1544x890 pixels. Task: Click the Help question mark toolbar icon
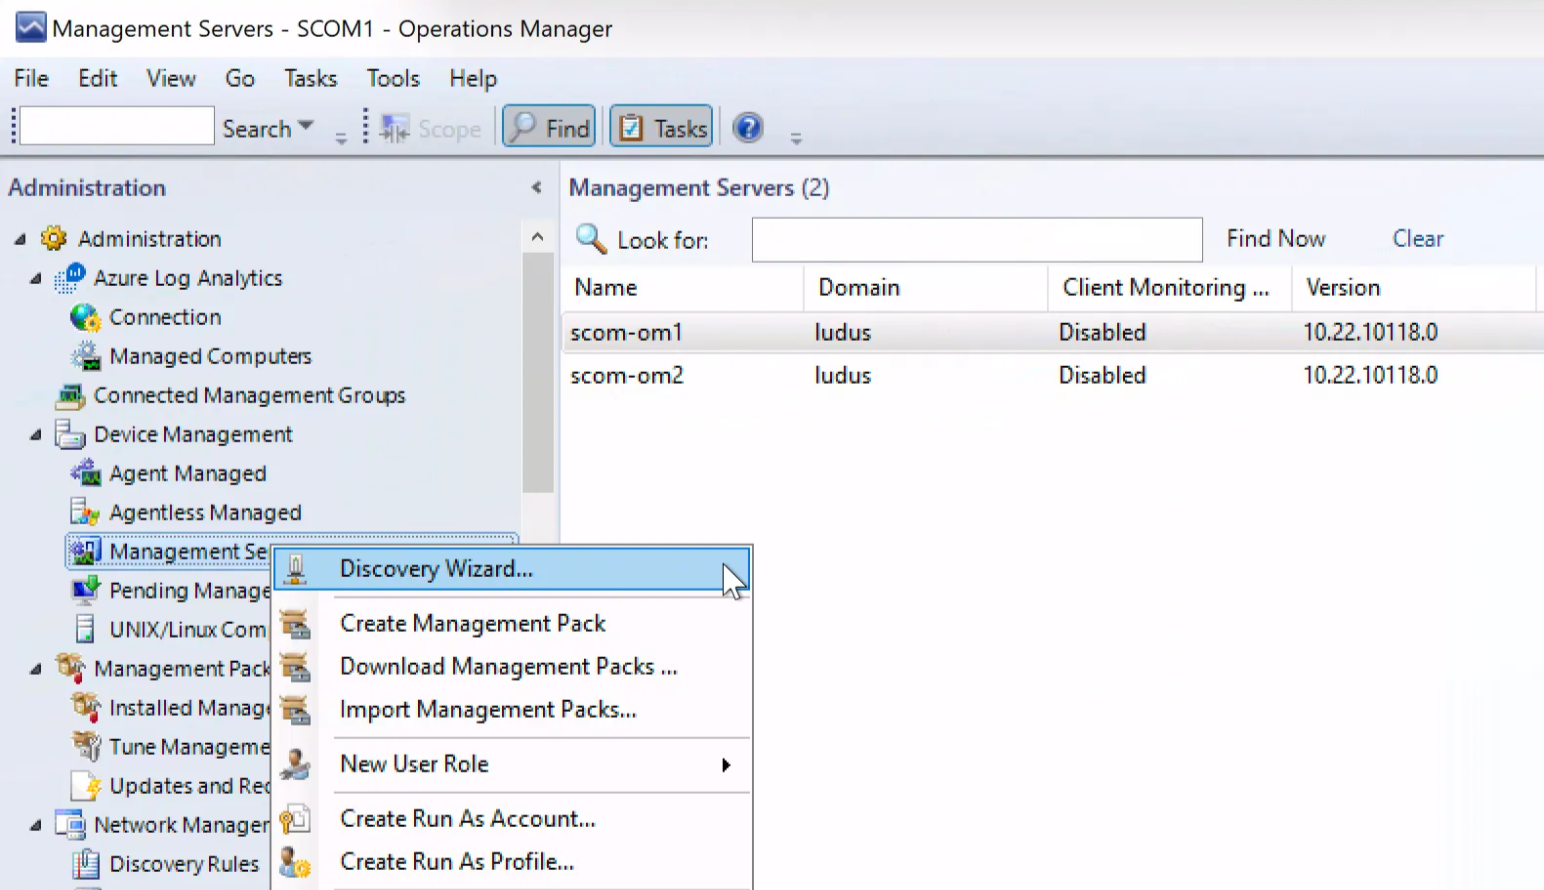pyautogui.click(x=748, y=128)
